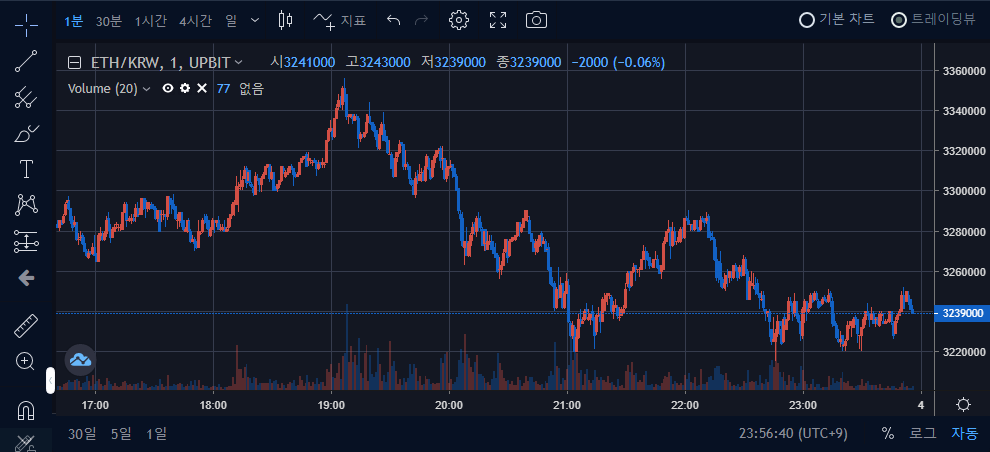
Task: Open timezone menu 23:56:40 (UTC+9)
Action: [793, 434]
